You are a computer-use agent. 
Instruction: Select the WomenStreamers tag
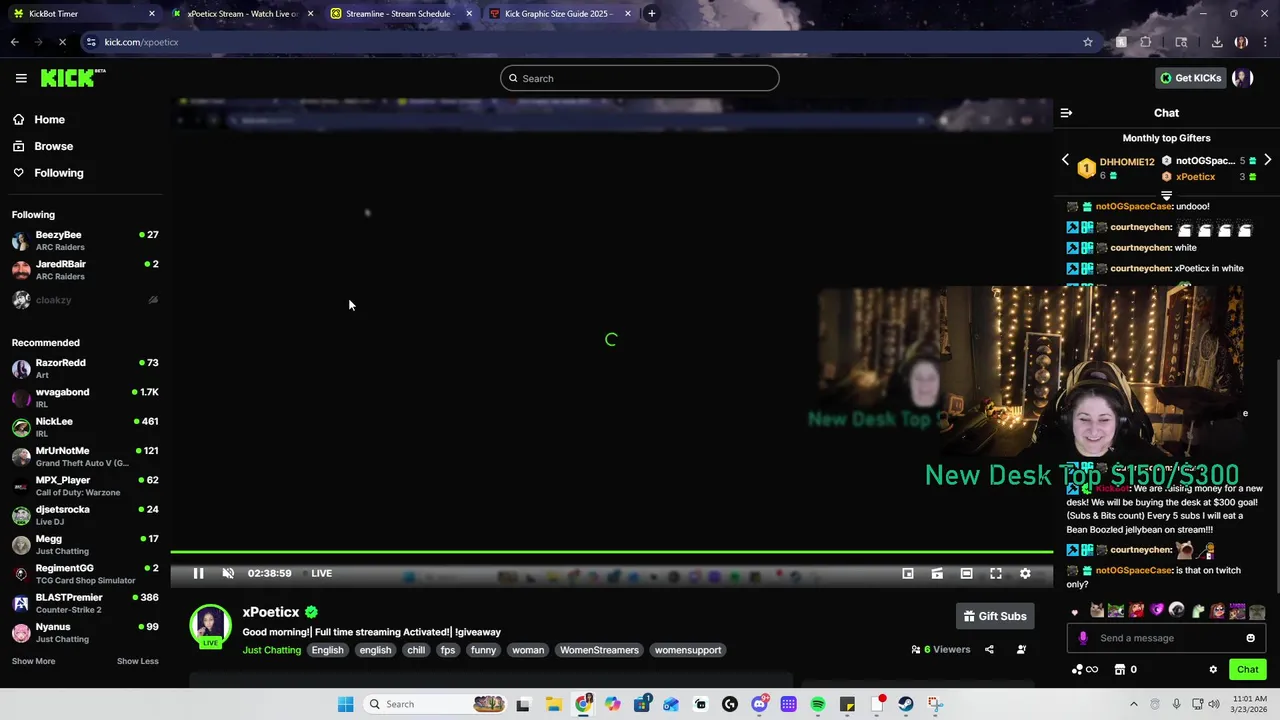coord(599,650)
